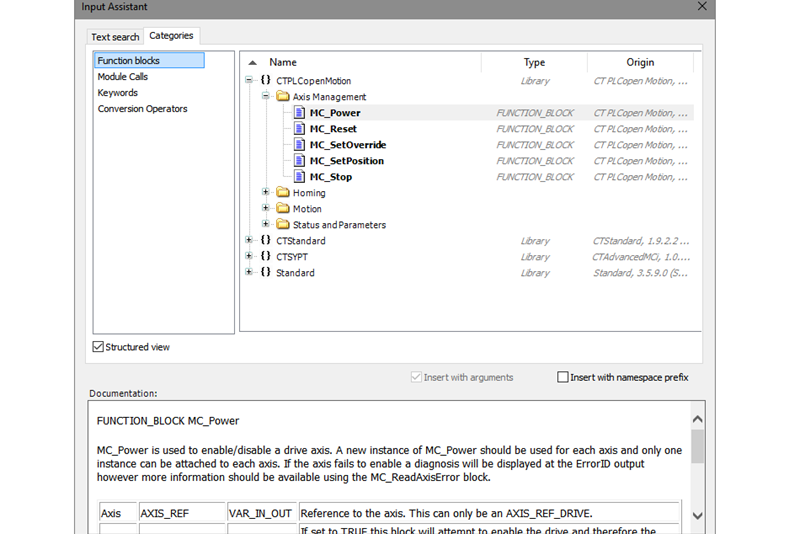Collapse the Axis Management folder

(x=265, y=96)
